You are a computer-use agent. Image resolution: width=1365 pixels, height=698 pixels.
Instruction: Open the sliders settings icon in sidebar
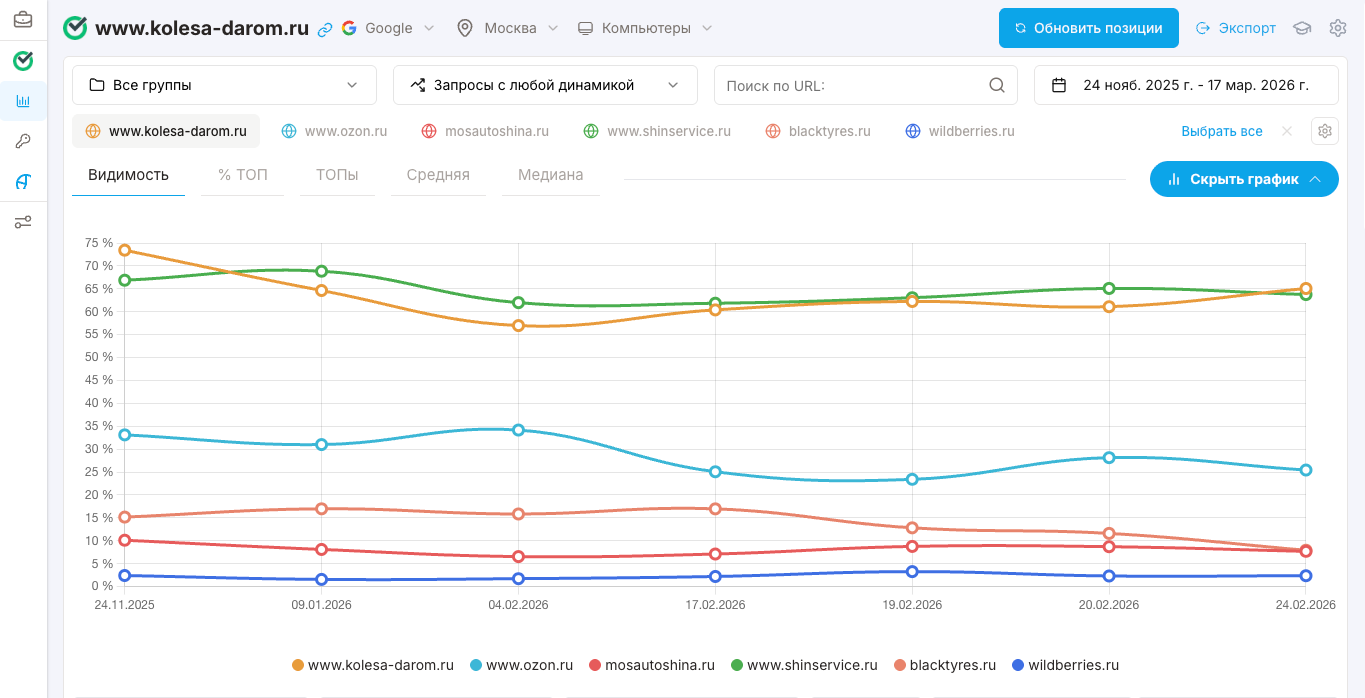tap(22, 222)
